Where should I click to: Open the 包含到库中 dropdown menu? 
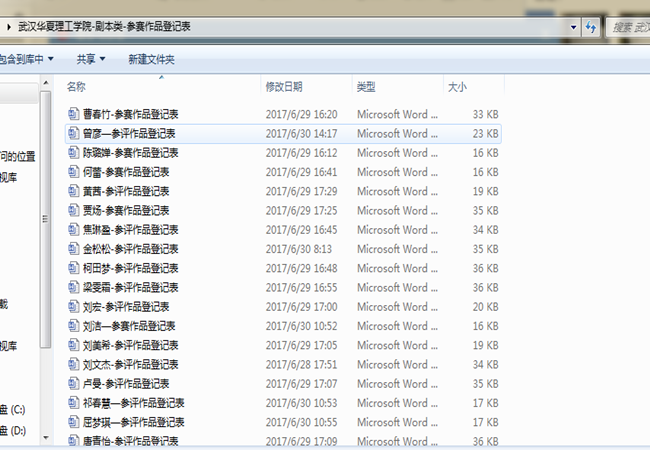tap(26, 59)
